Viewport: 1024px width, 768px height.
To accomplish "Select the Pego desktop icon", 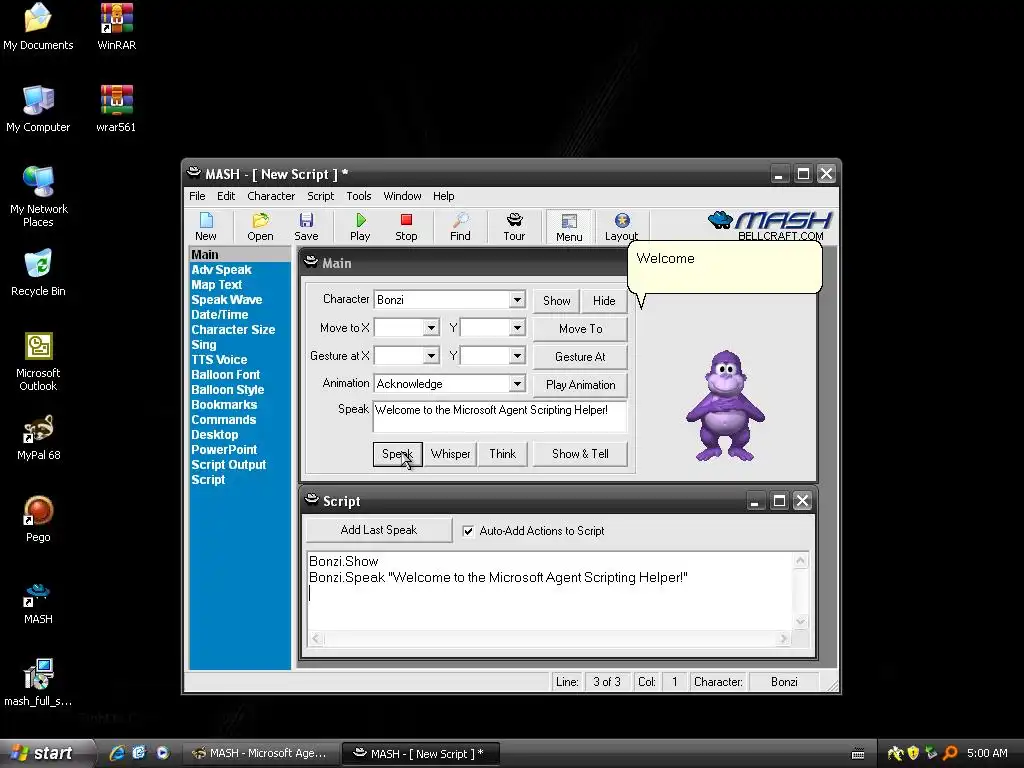I will 38,519.
